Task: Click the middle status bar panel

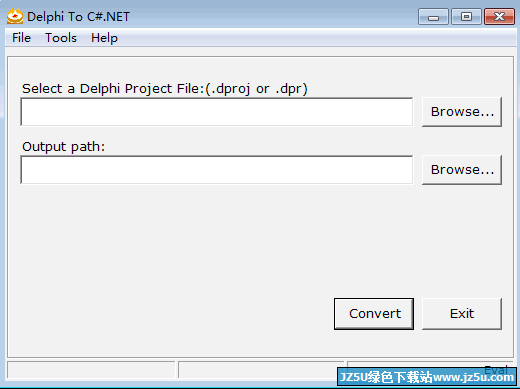Action: coord(261,370)
